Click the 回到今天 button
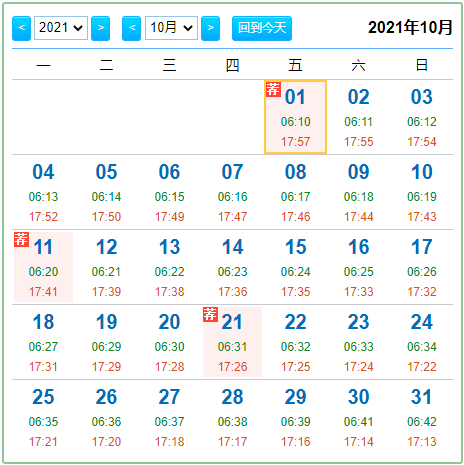464x465 pixels. 262,28
